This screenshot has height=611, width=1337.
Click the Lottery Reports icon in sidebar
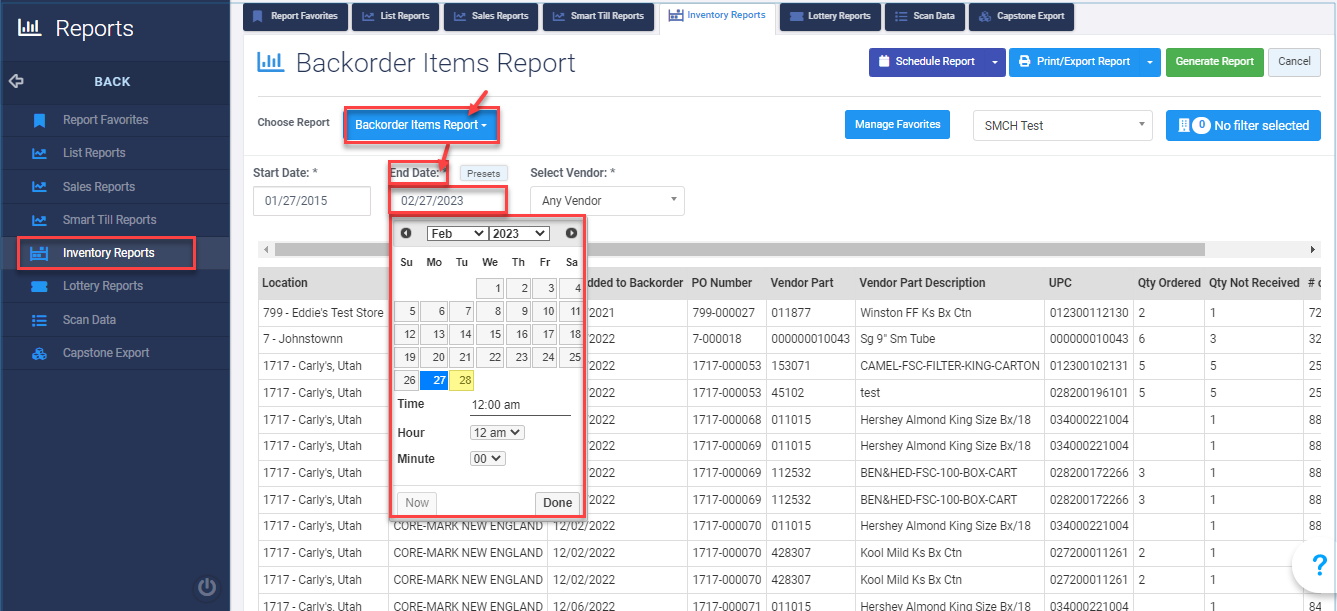click(40, 286)
